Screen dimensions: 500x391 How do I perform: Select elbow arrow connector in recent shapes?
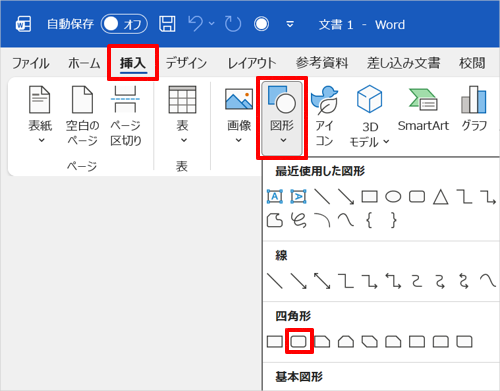tap(488, 197)
